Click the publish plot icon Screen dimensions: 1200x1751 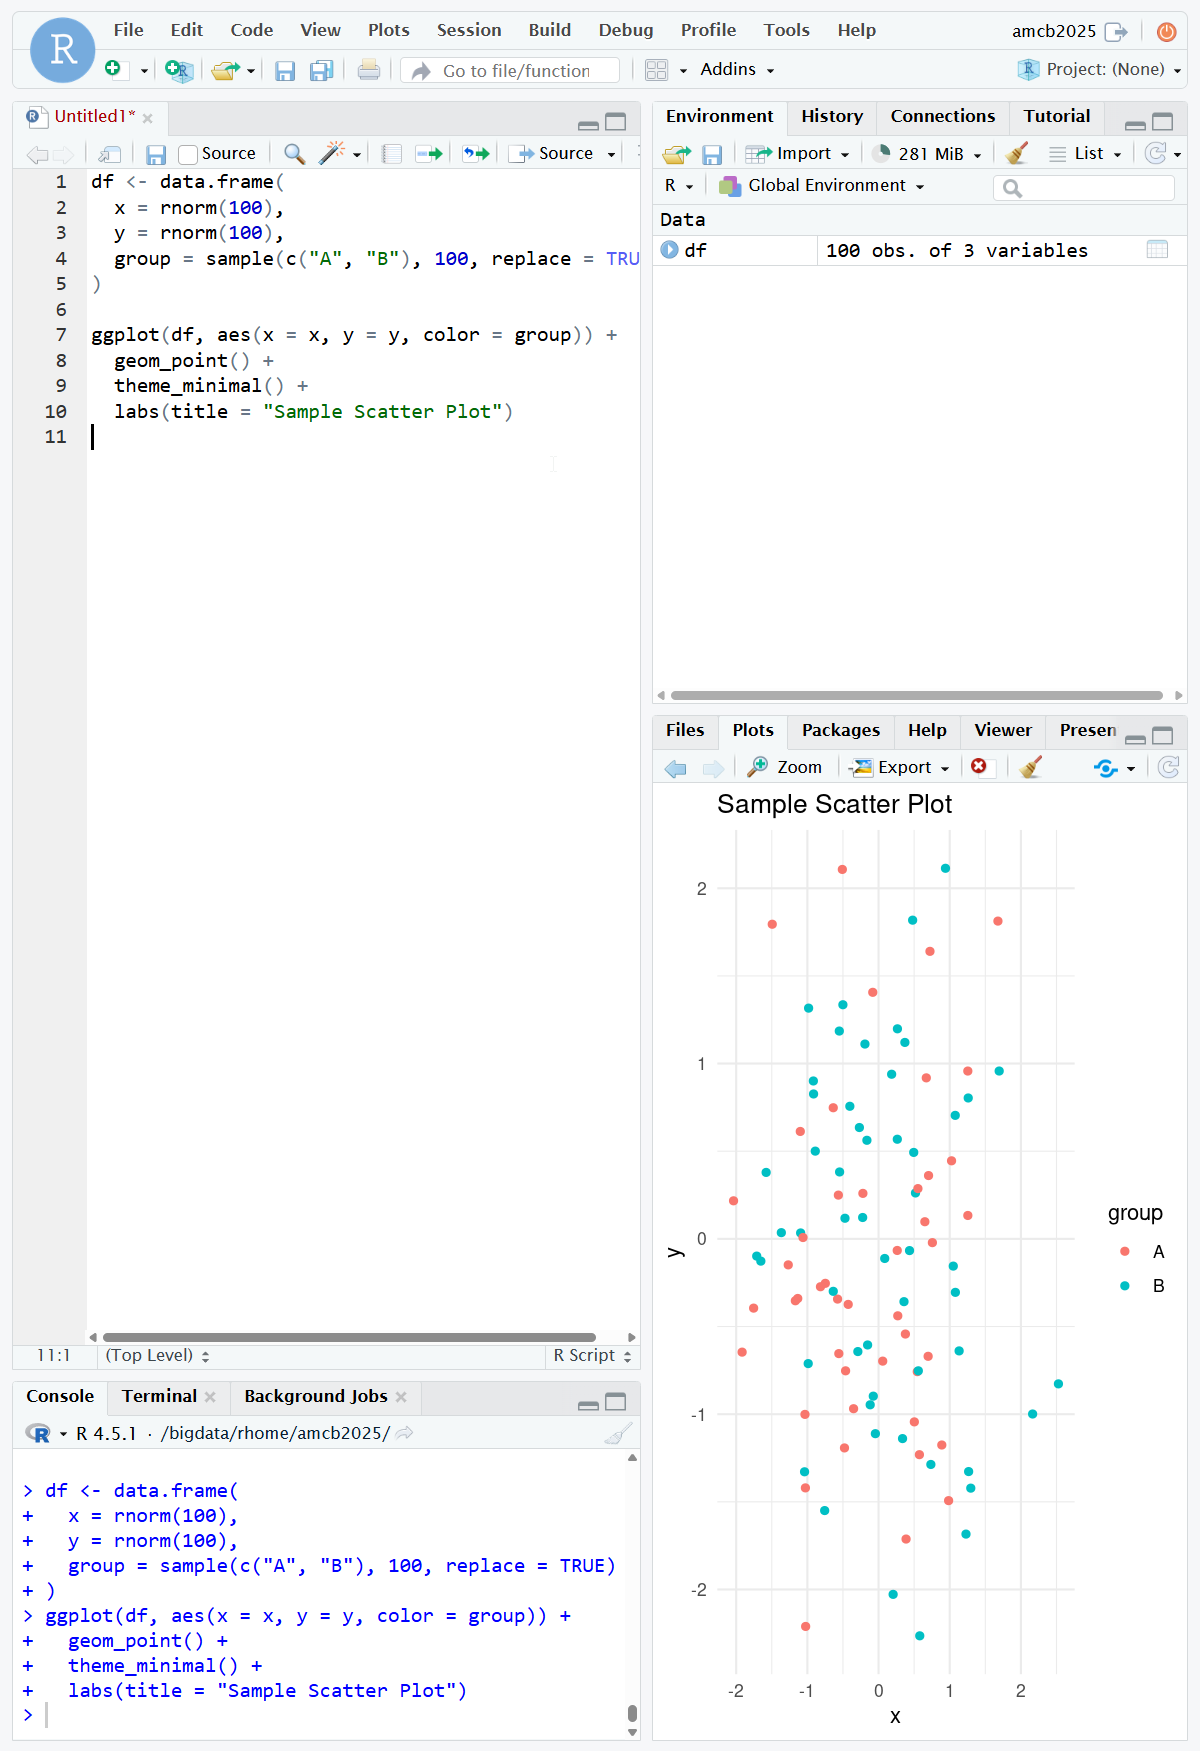coord(1106,768)
